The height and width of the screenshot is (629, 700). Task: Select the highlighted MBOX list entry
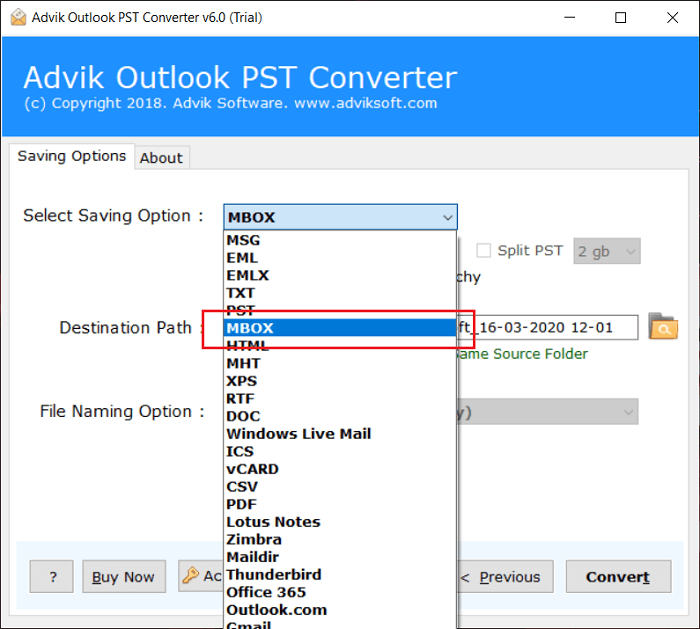tap(340, 328)
